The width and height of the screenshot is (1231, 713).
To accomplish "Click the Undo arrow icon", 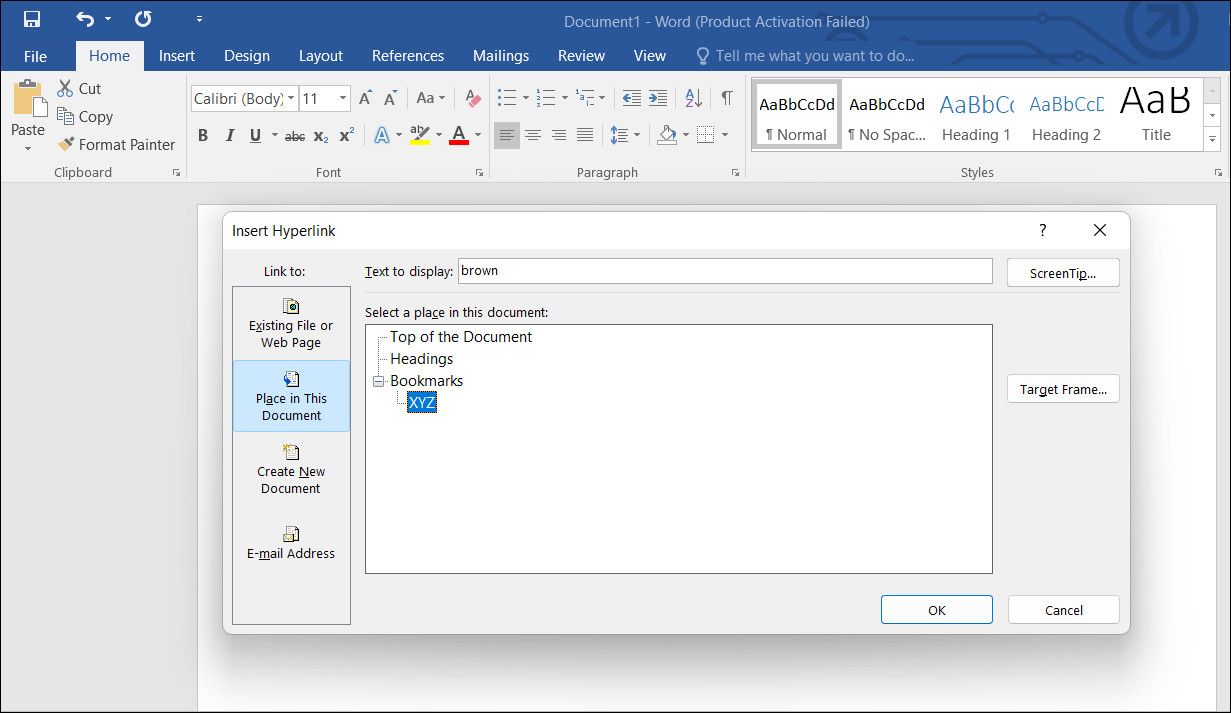I will click(85, 19).
